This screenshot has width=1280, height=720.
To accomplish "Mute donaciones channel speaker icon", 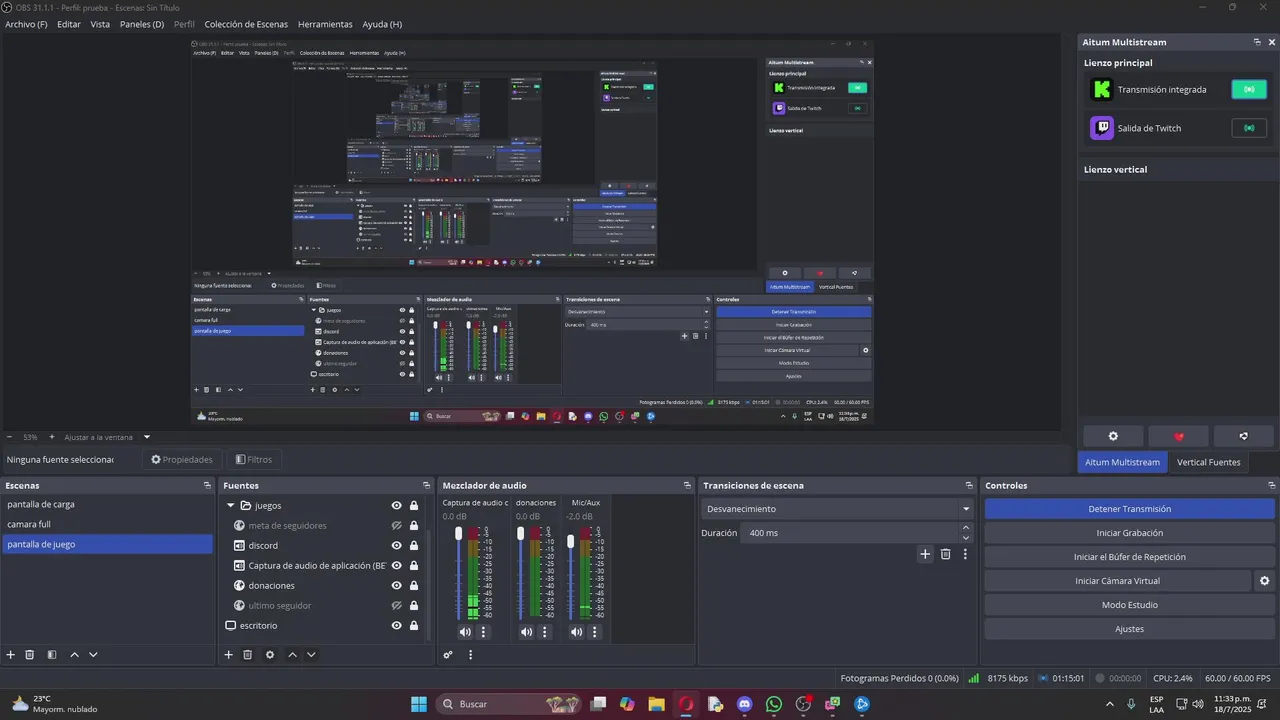I will coord(527,632).
